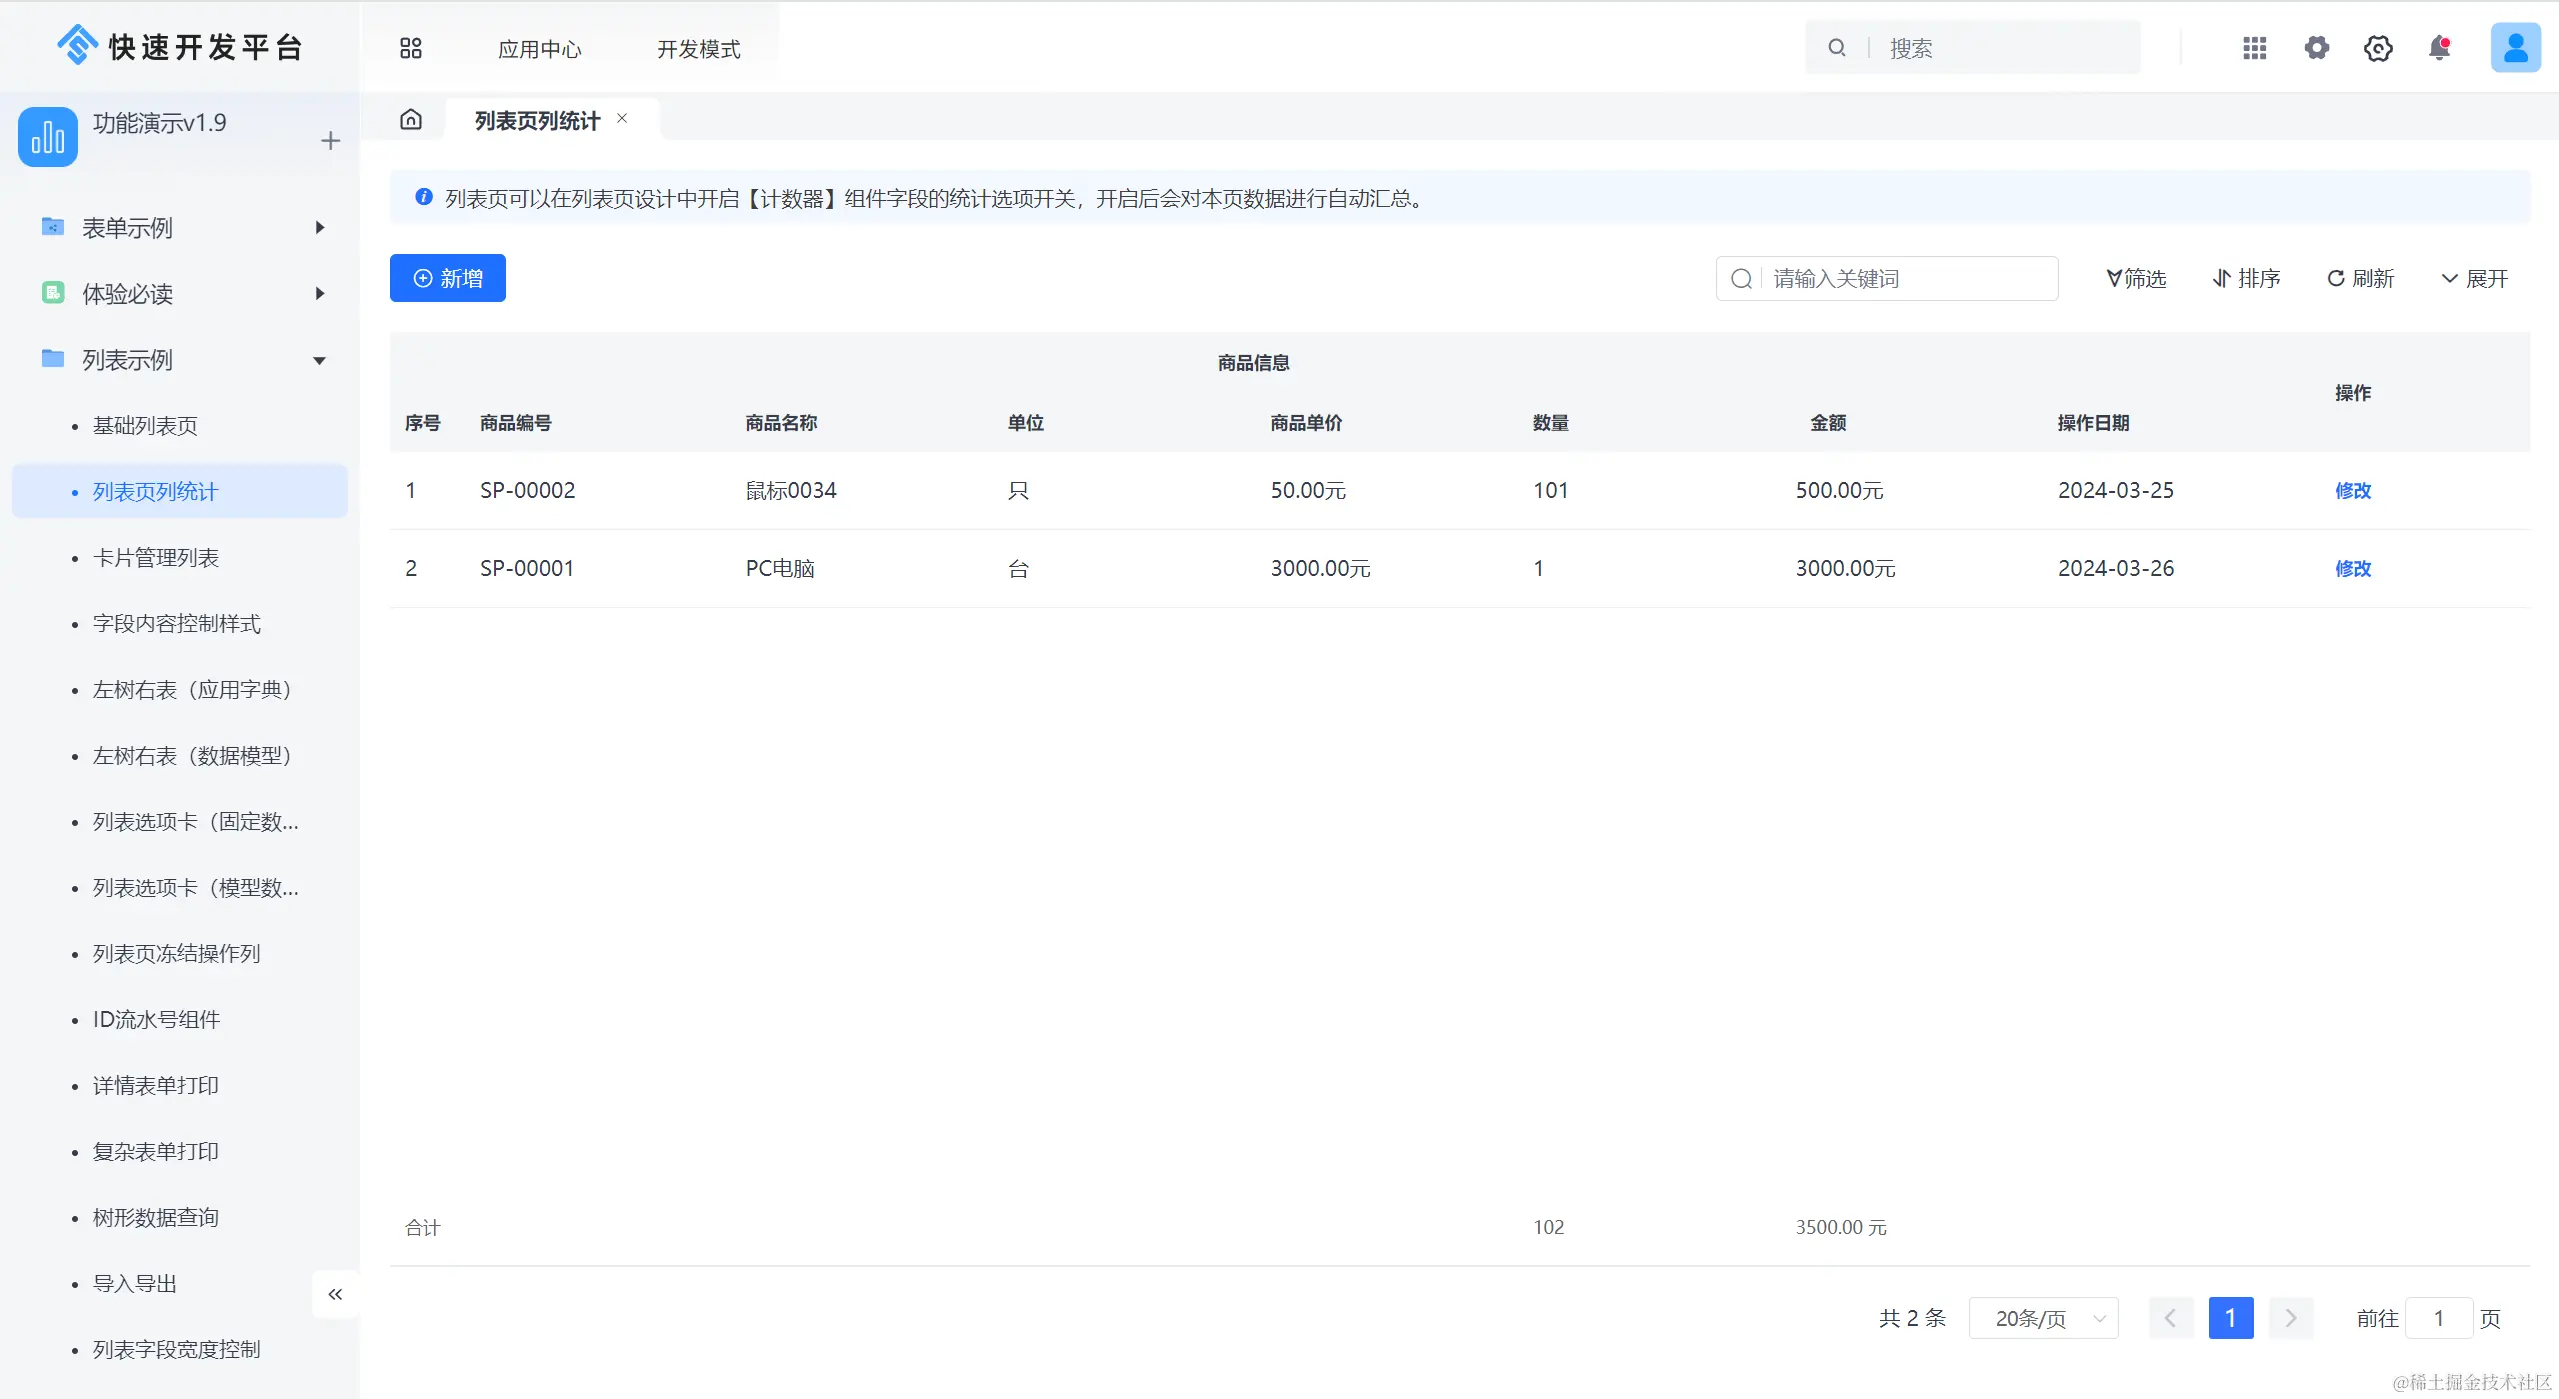This screenshot has height=1399, width=2559.
Task: Click the 请输入关键词 search field
Action: coord(1905,279)
